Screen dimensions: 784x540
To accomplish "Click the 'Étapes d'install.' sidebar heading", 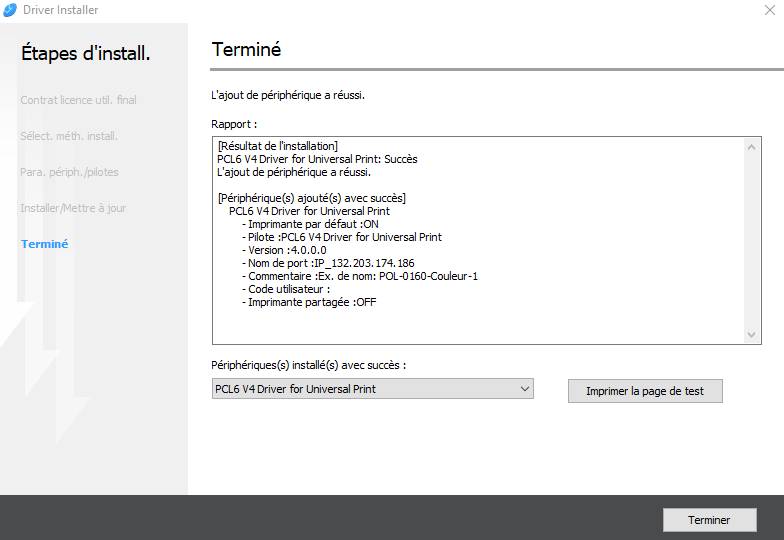I will [86, 54].
